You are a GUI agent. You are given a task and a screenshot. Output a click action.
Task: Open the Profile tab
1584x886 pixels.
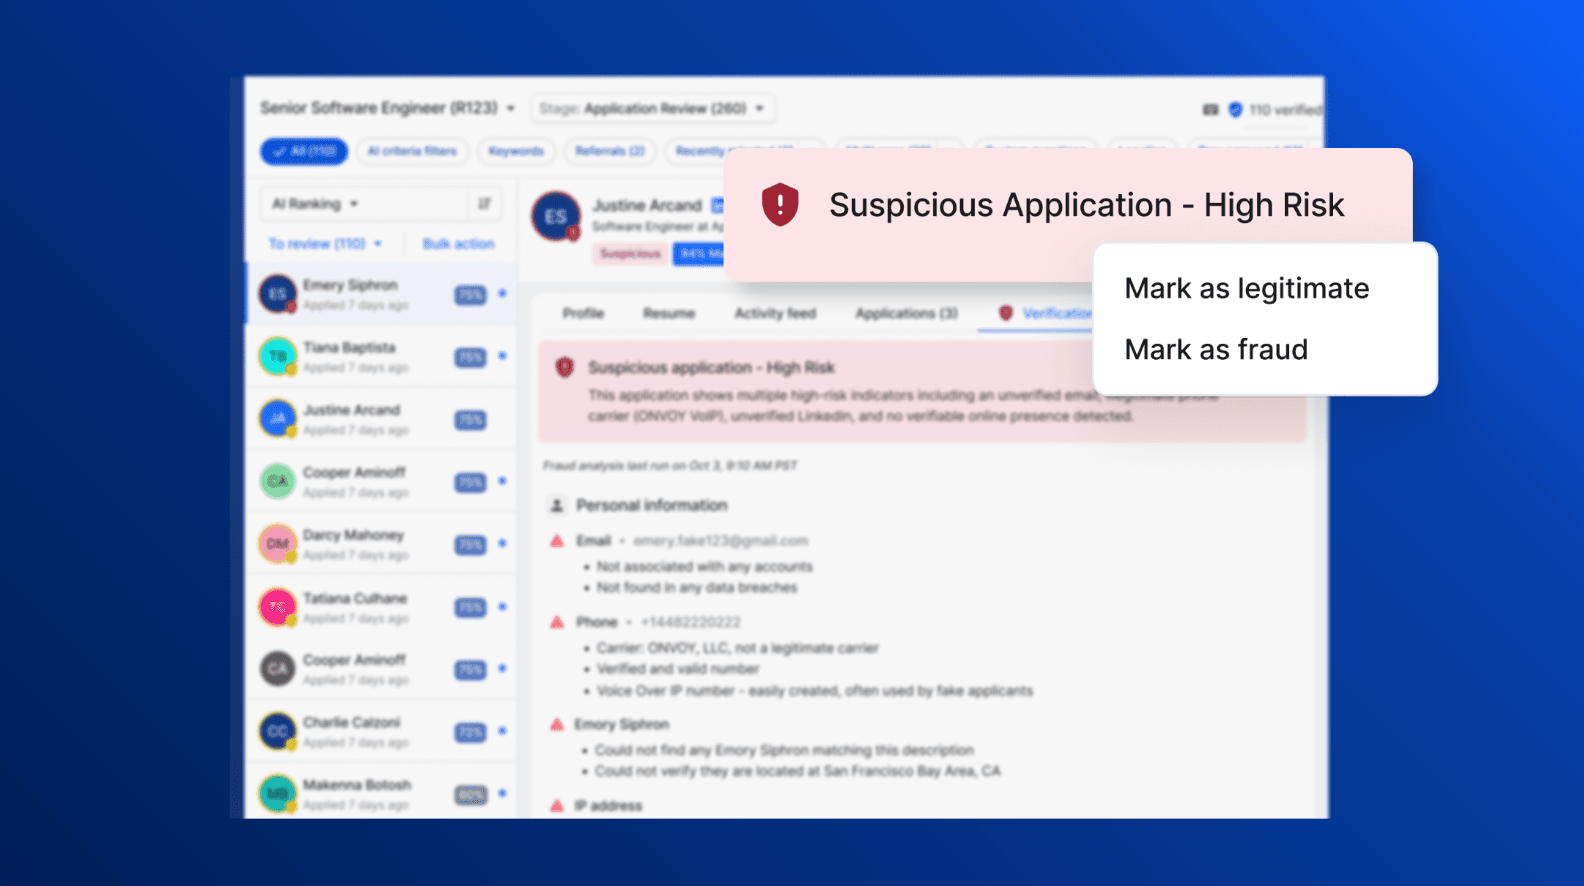(583, 314)
